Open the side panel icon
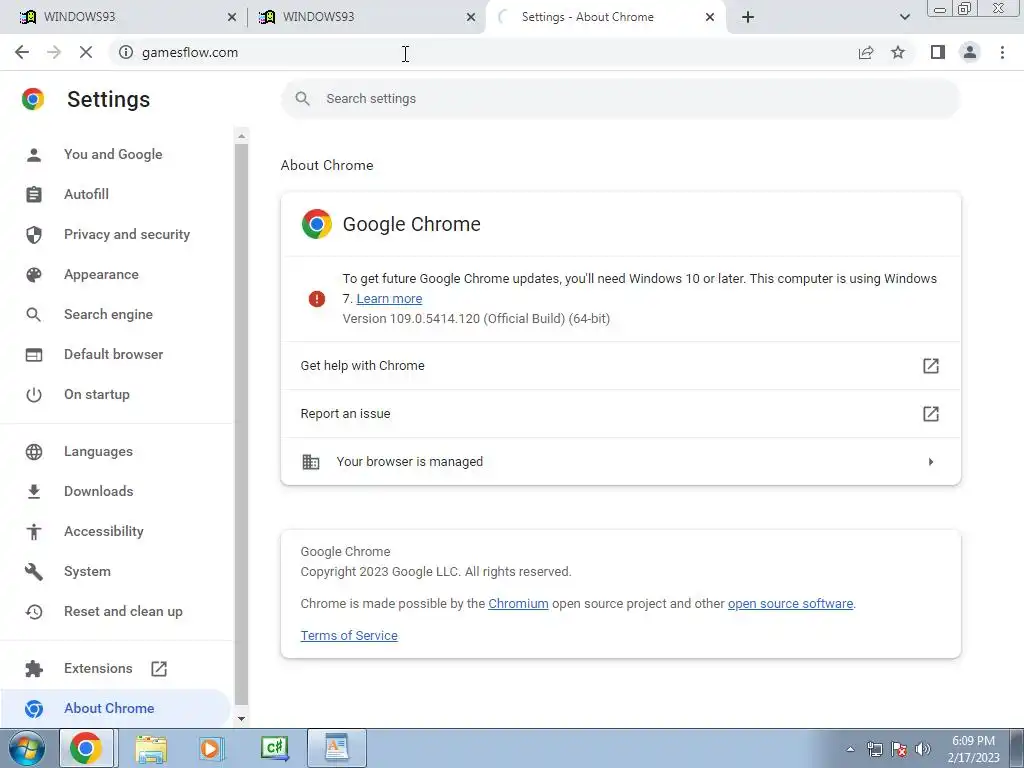 (x=938, y=52)
